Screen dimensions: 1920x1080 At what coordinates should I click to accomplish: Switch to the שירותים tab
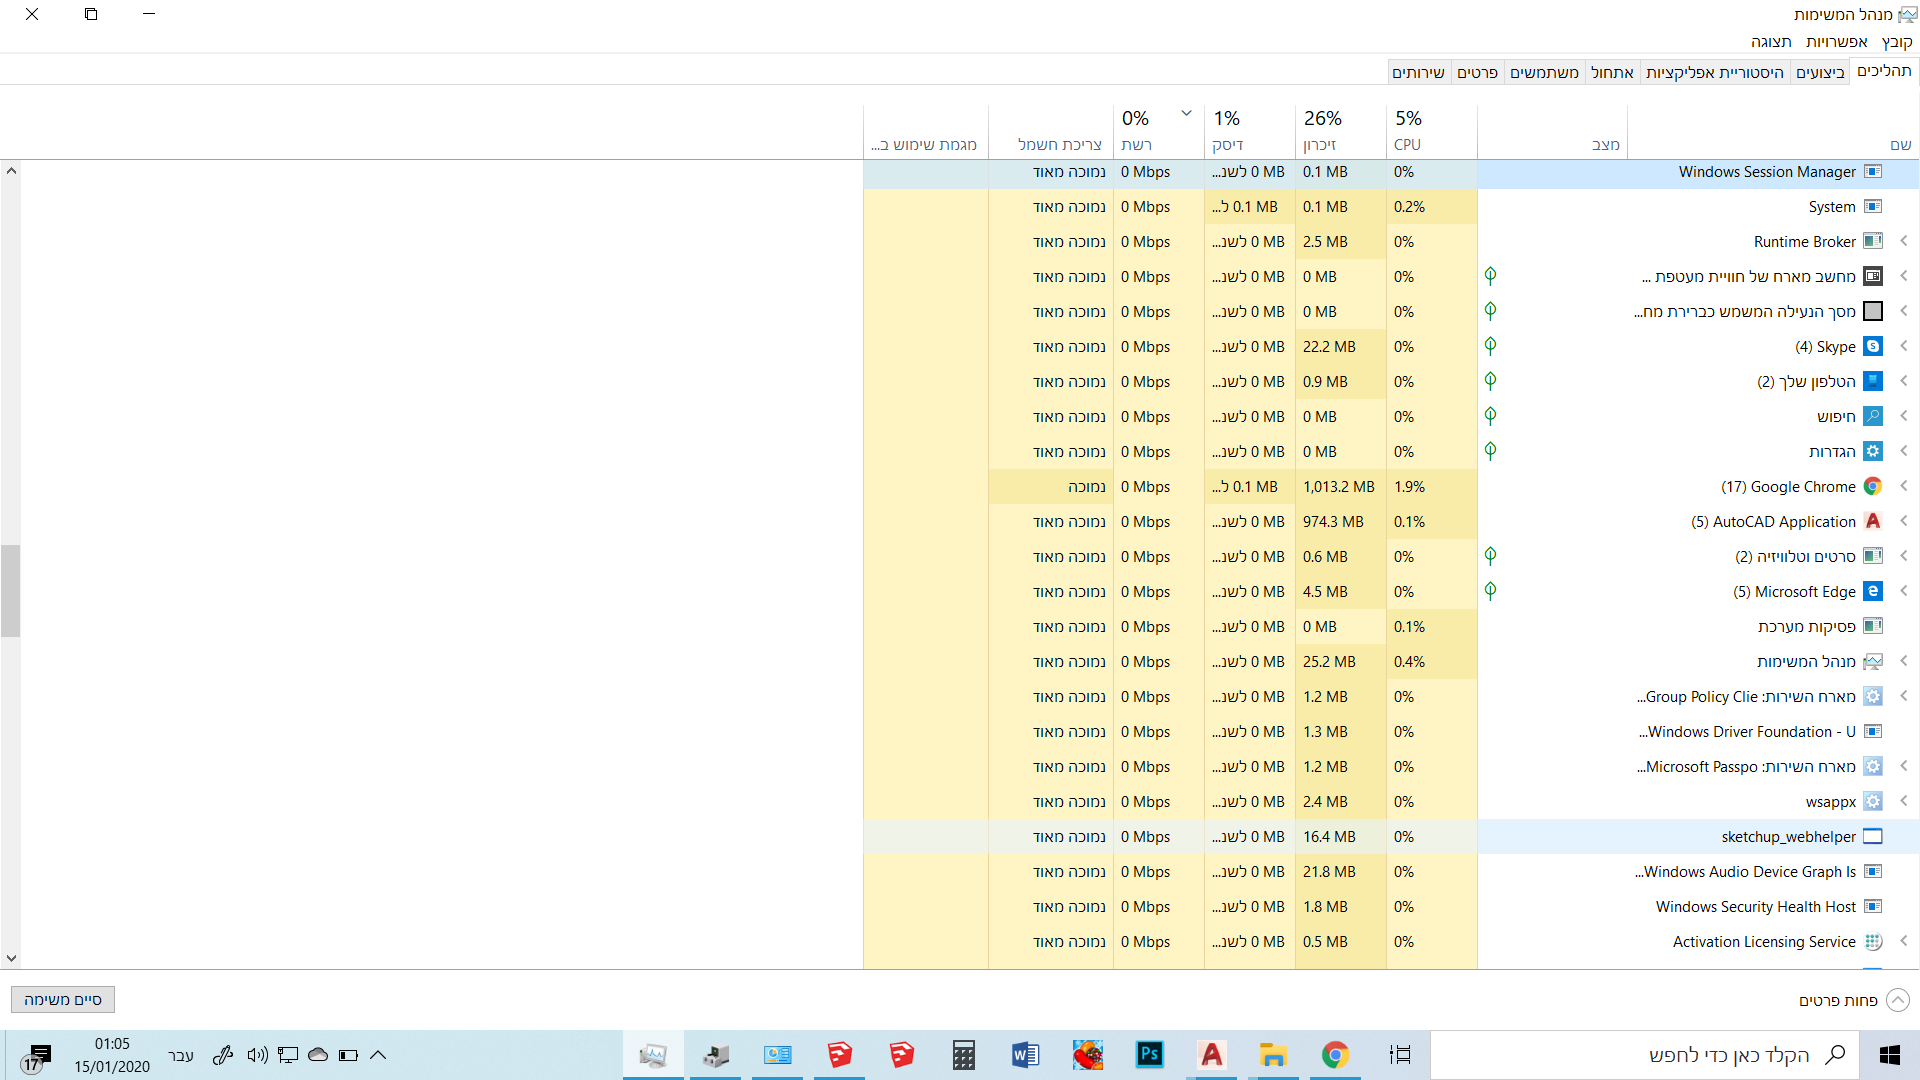1418,72
